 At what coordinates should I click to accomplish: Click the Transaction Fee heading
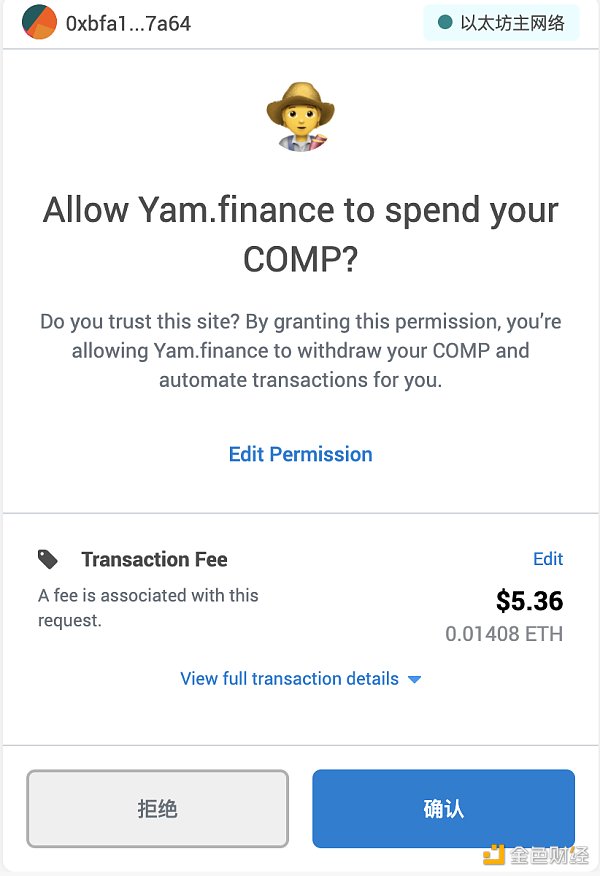pyautogui.click(x=154, y=559)
